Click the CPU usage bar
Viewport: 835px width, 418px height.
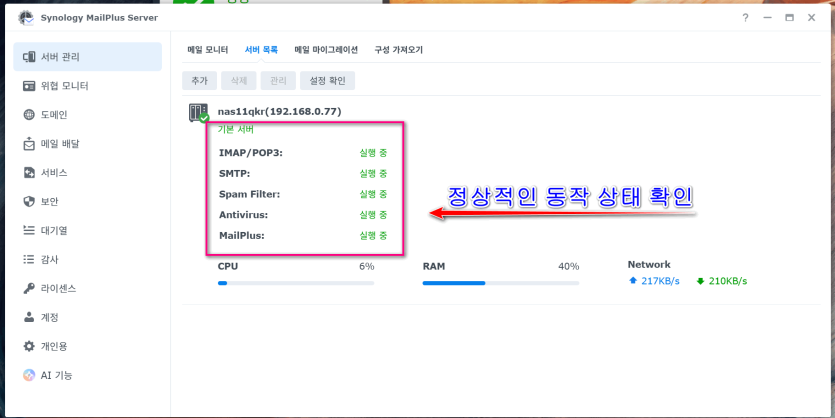coord(296,283)
